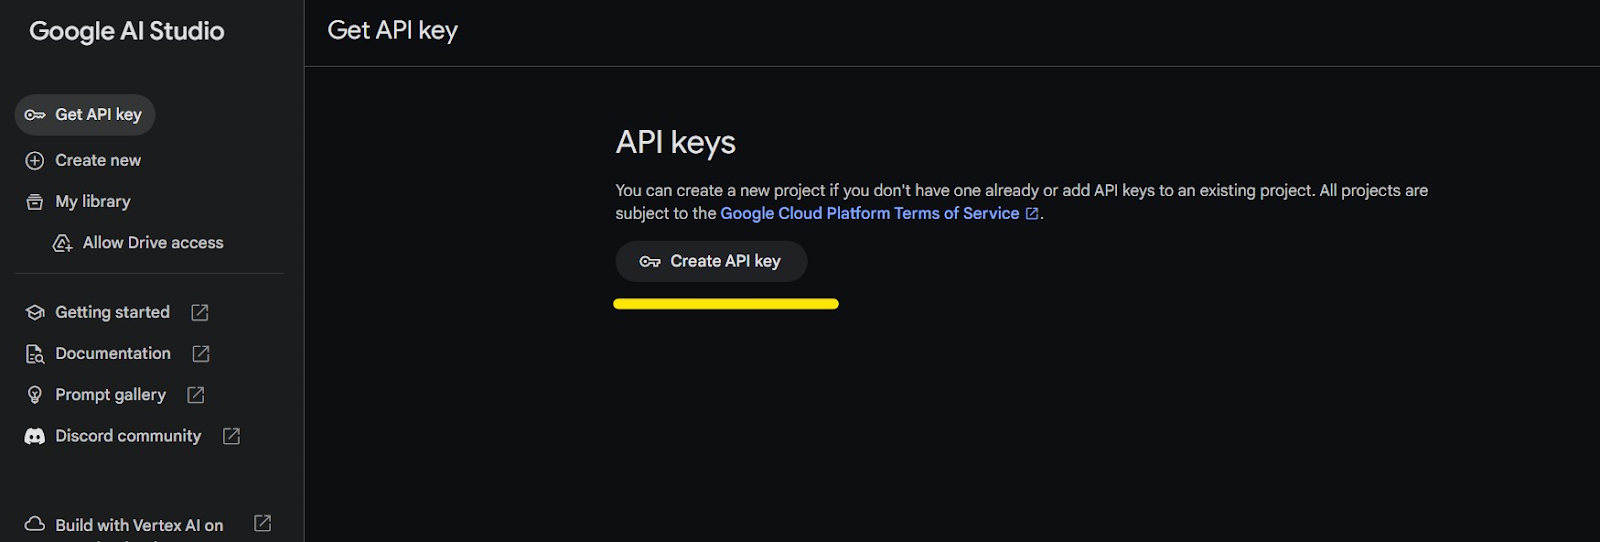The height and width of the screenshot is (542, 1600).
Task: Click the Get API key page title
Action: 392,31
